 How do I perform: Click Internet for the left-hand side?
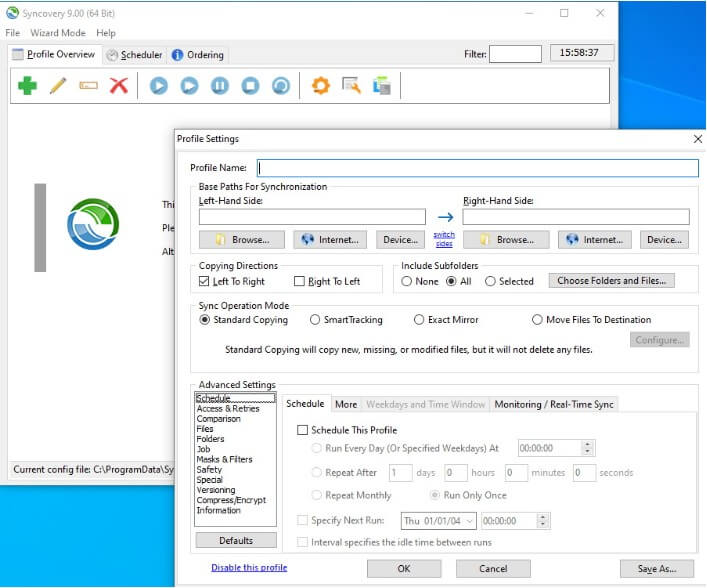(x=330, y=240)
